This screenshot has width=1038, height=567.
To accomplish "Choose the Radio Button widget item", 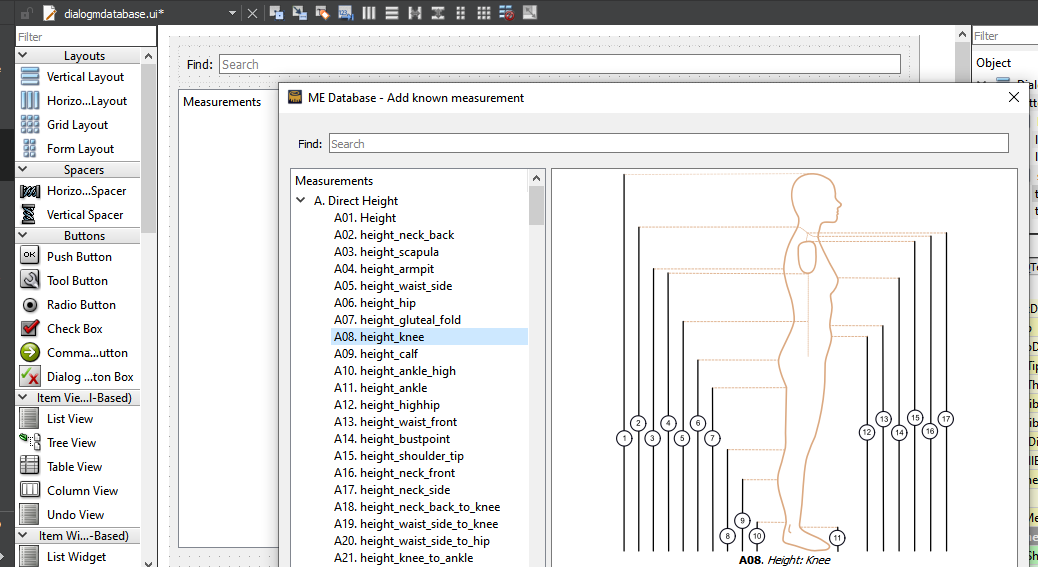I will [x=80, y=305].
